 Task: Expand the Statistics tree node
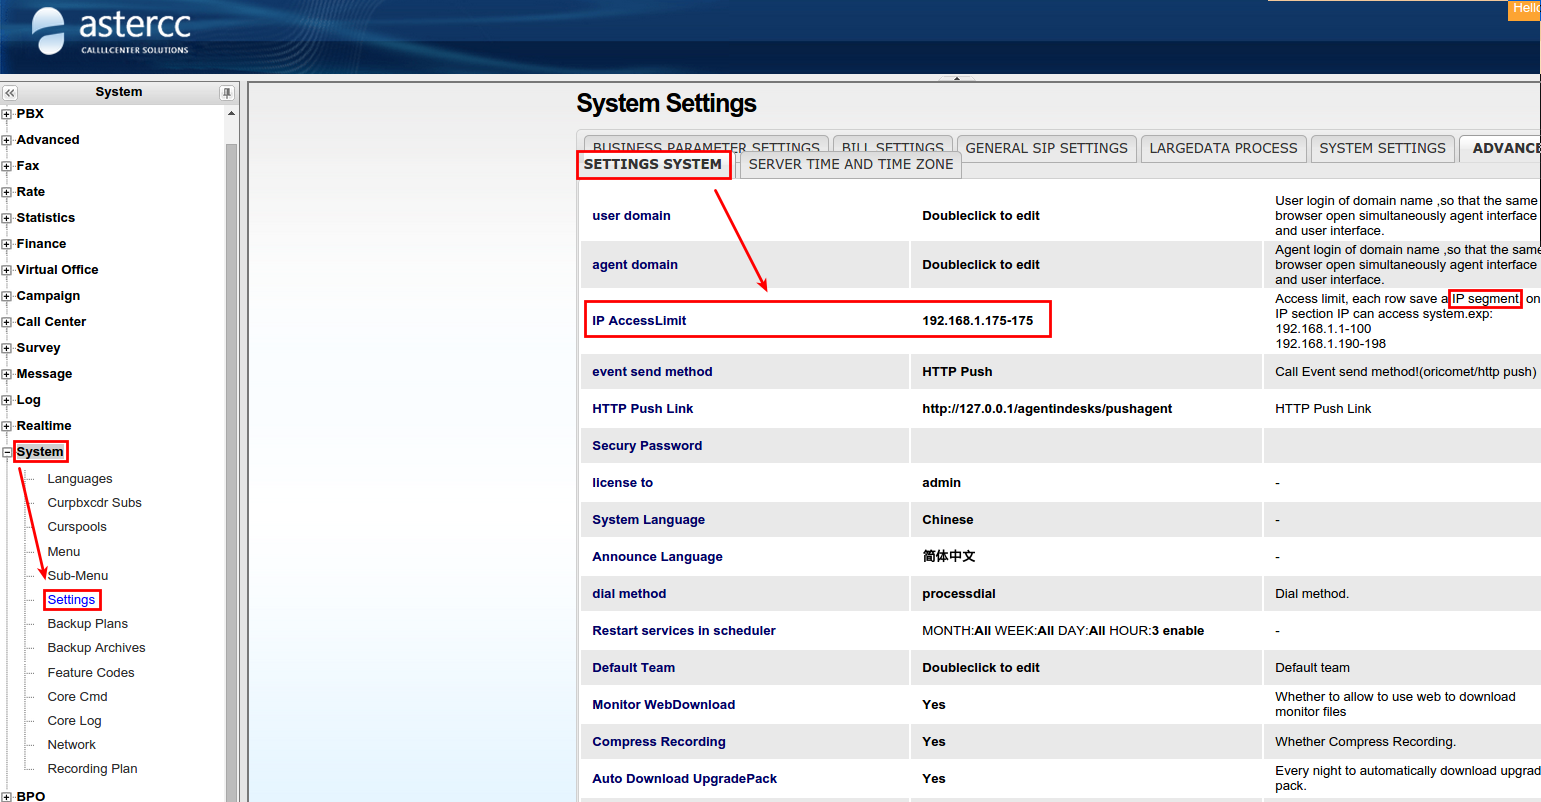[7, 218]
